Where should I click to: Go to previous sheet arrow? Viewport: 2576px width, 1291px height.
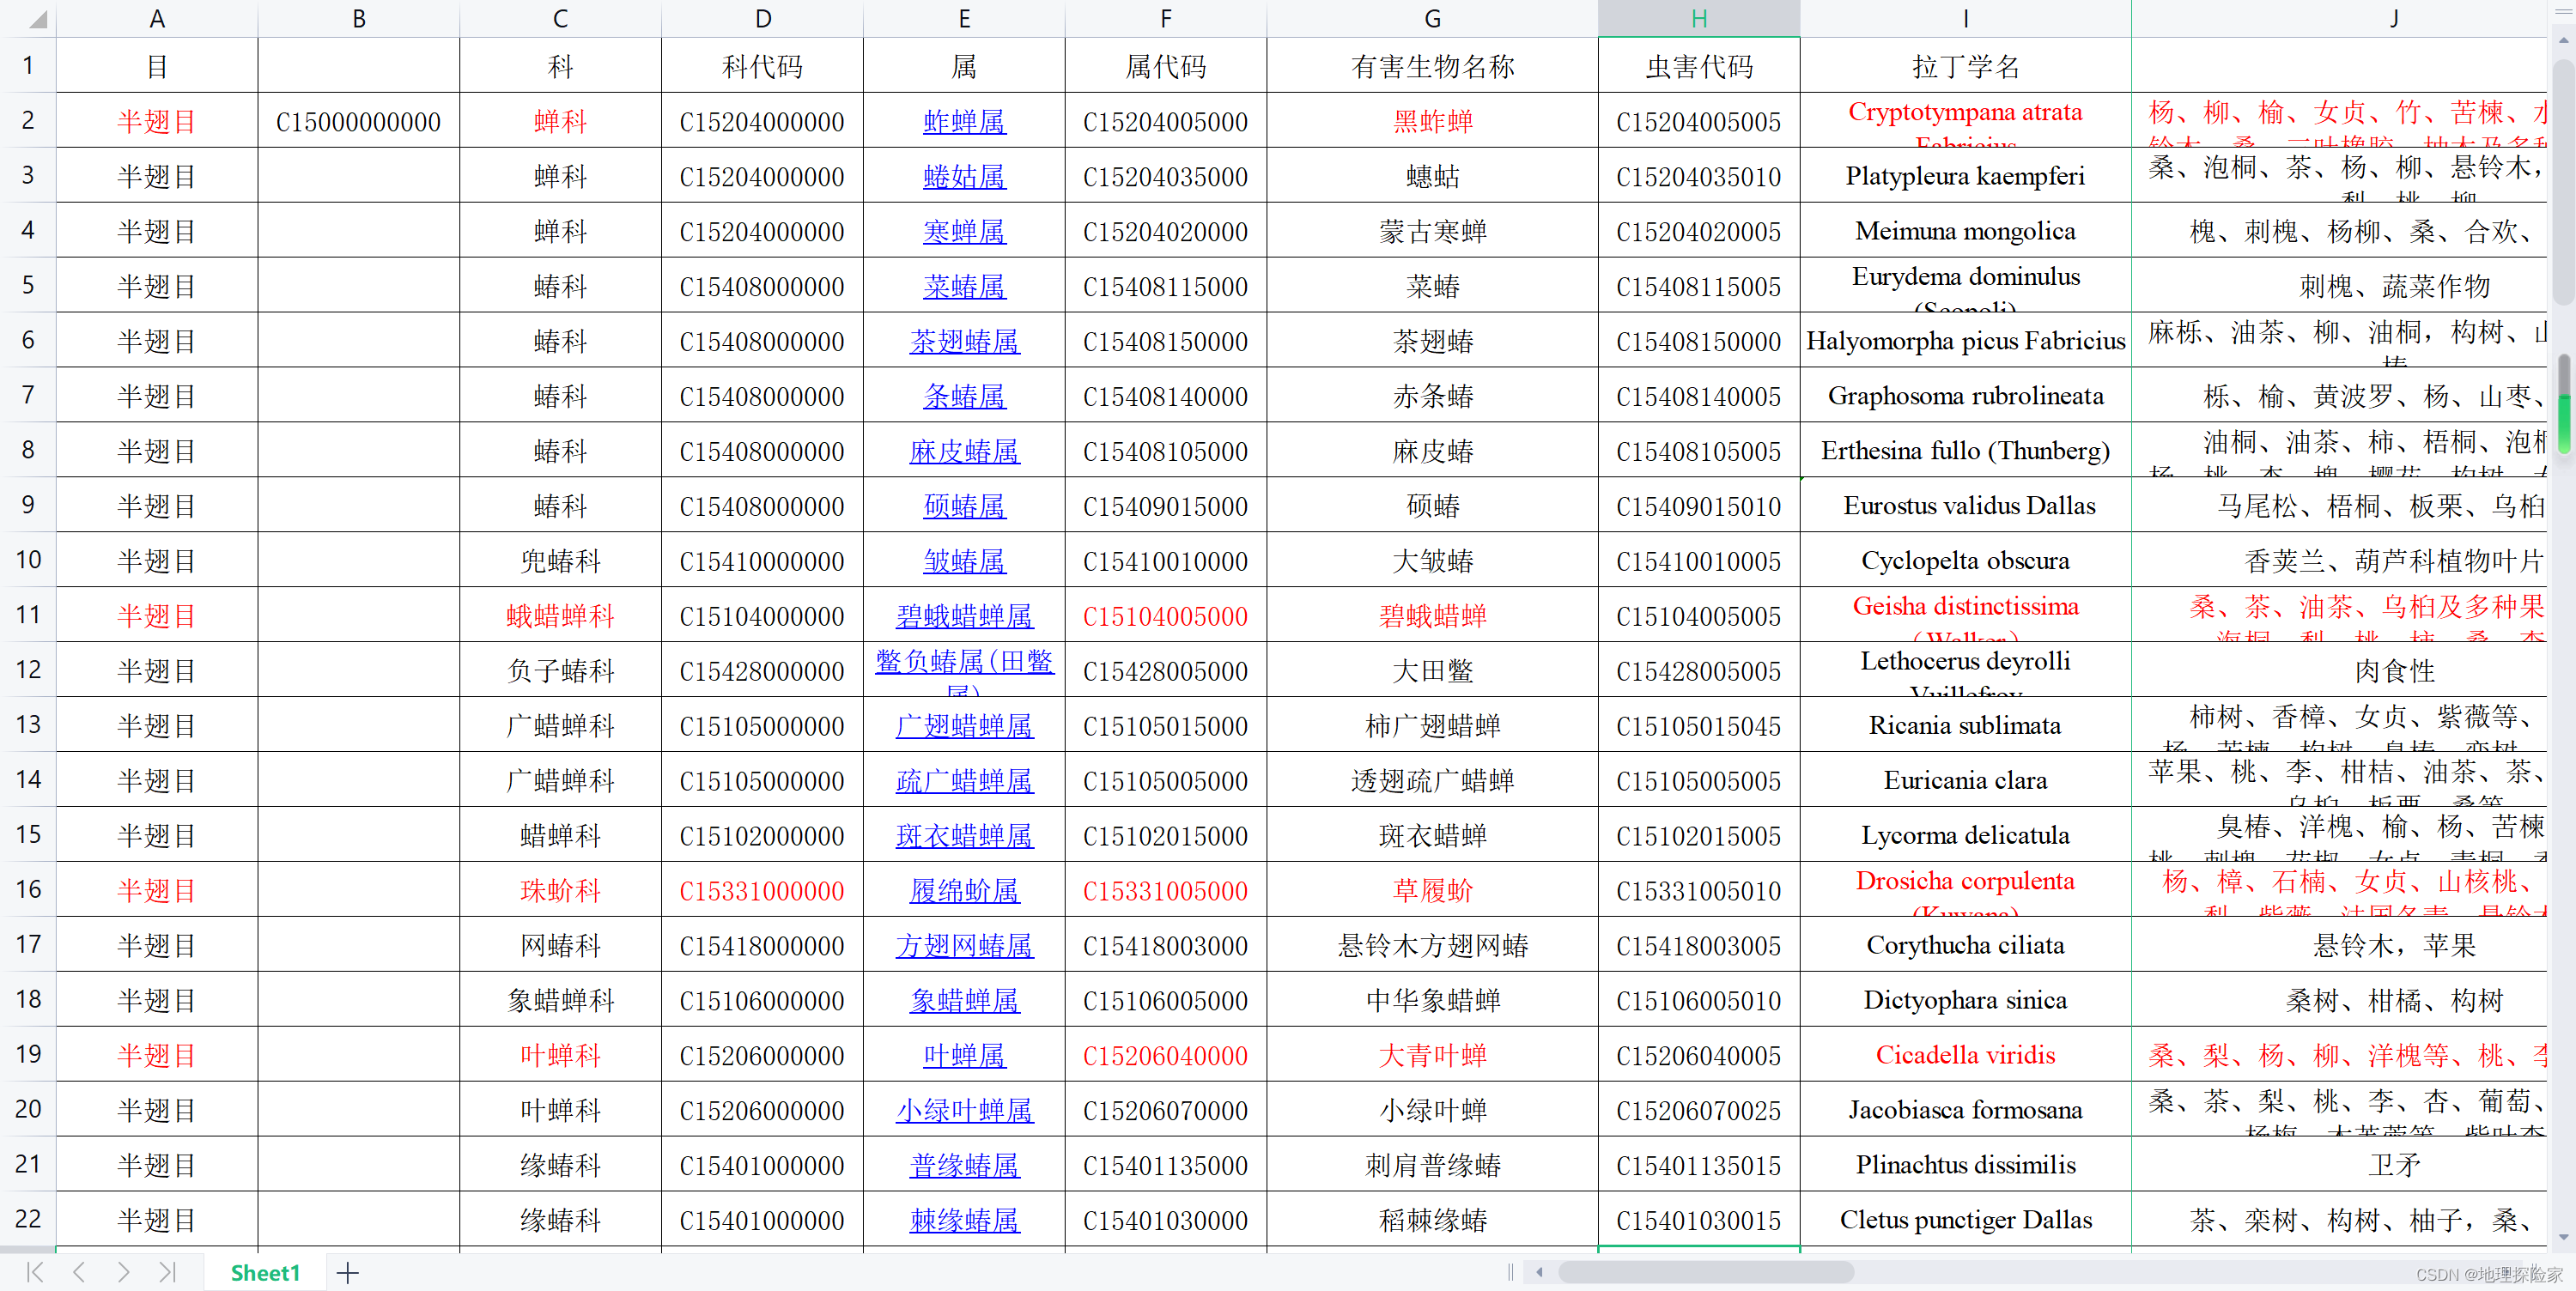click(x=79, y=1272)
